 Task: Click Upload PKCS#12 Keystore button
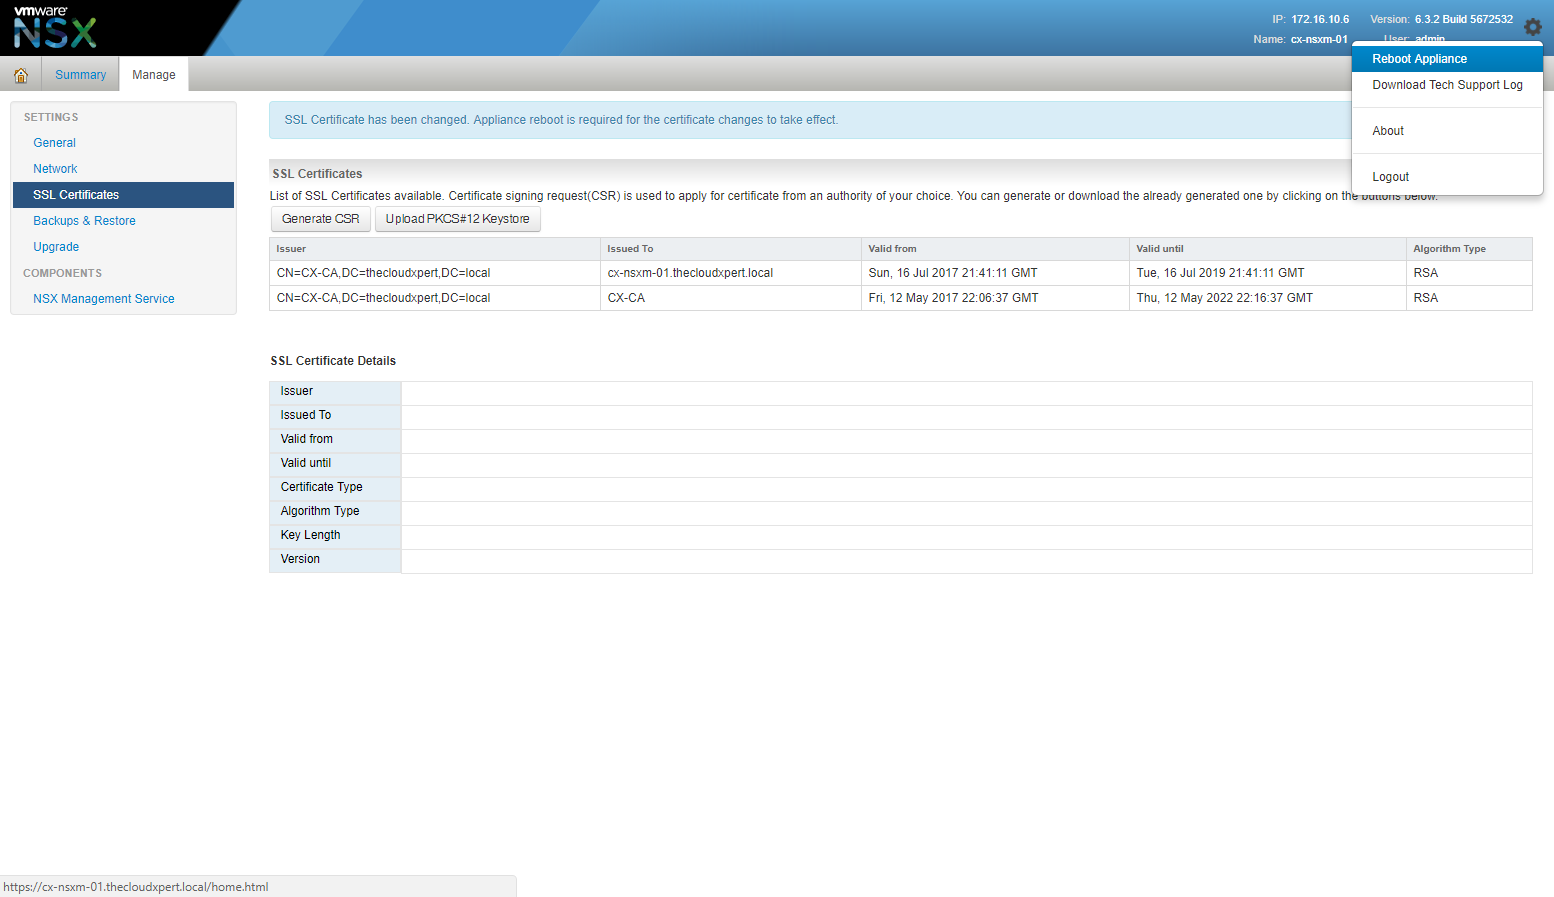[x=457, y=219]
